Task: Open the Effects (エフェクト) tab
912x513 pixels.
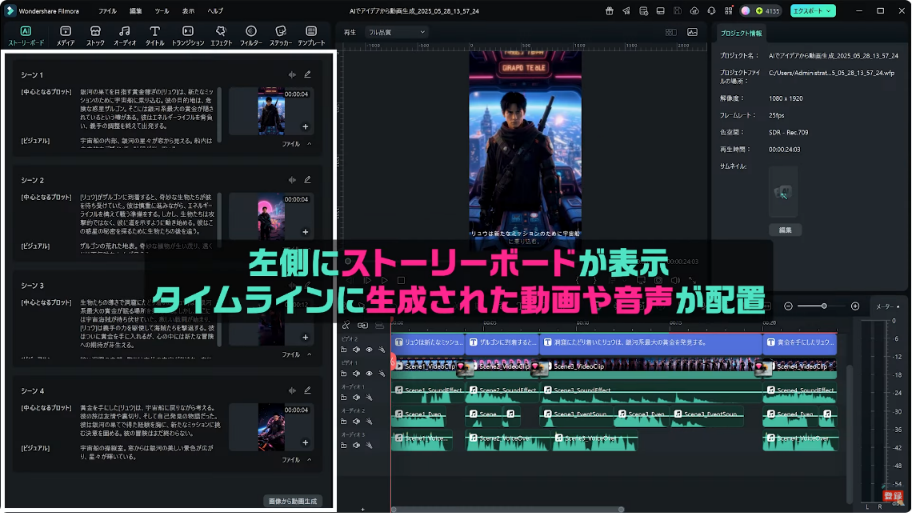Action: click(x=221, y=35)
